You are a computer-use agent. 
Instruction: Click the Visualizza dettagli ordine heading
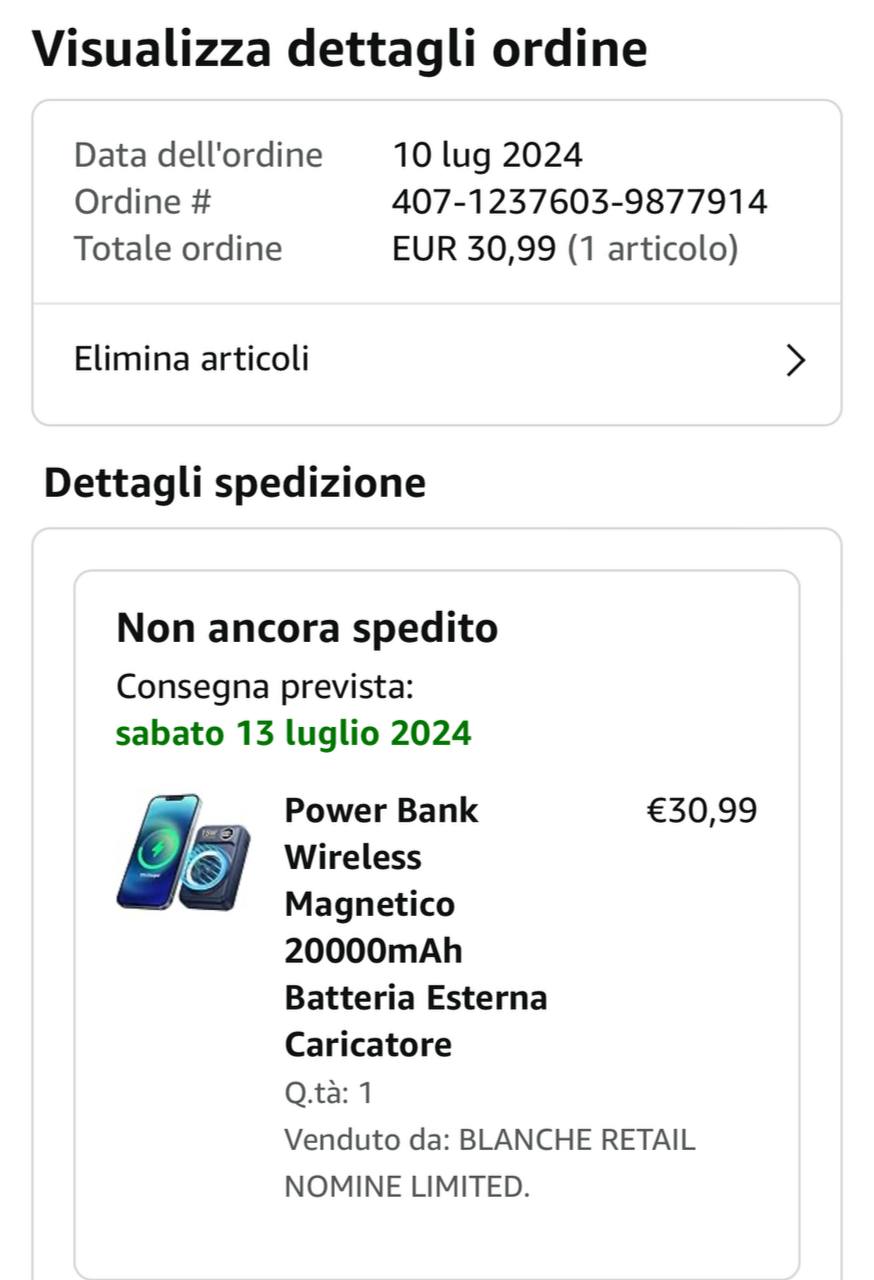coord(340,48)
